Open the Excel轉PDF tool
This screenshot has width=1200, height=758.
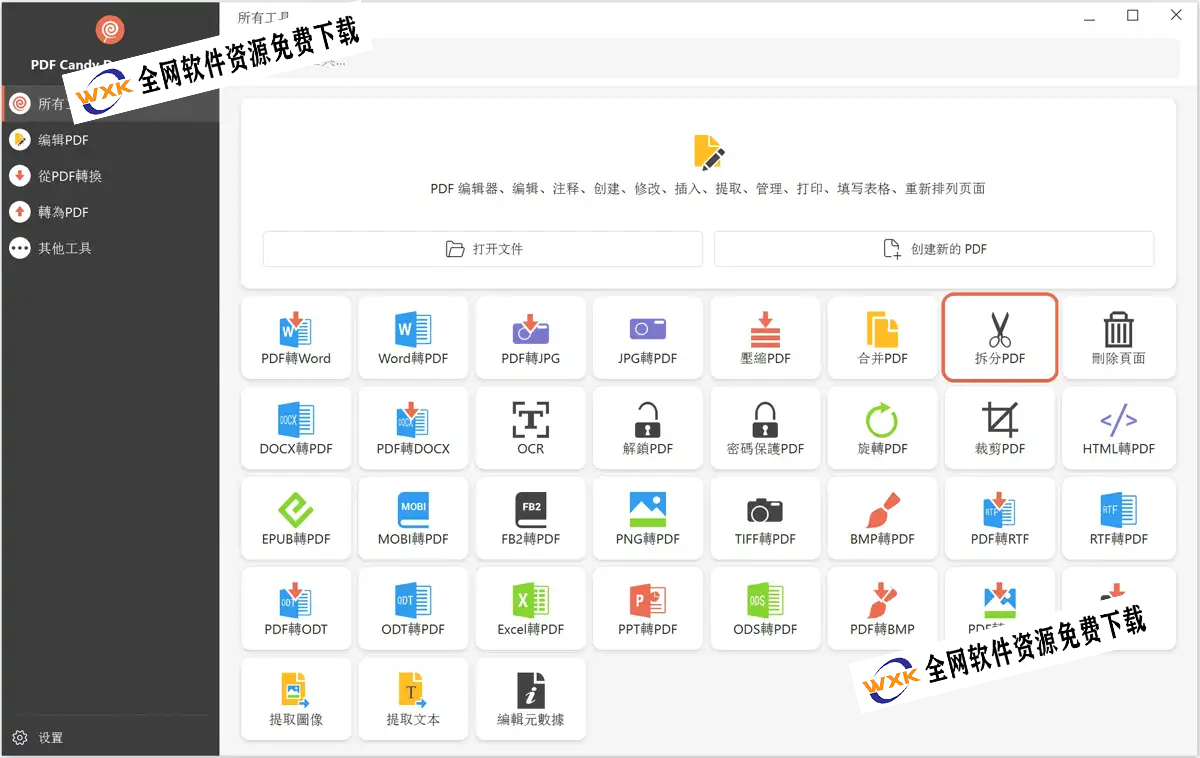(x=530, y=608)
